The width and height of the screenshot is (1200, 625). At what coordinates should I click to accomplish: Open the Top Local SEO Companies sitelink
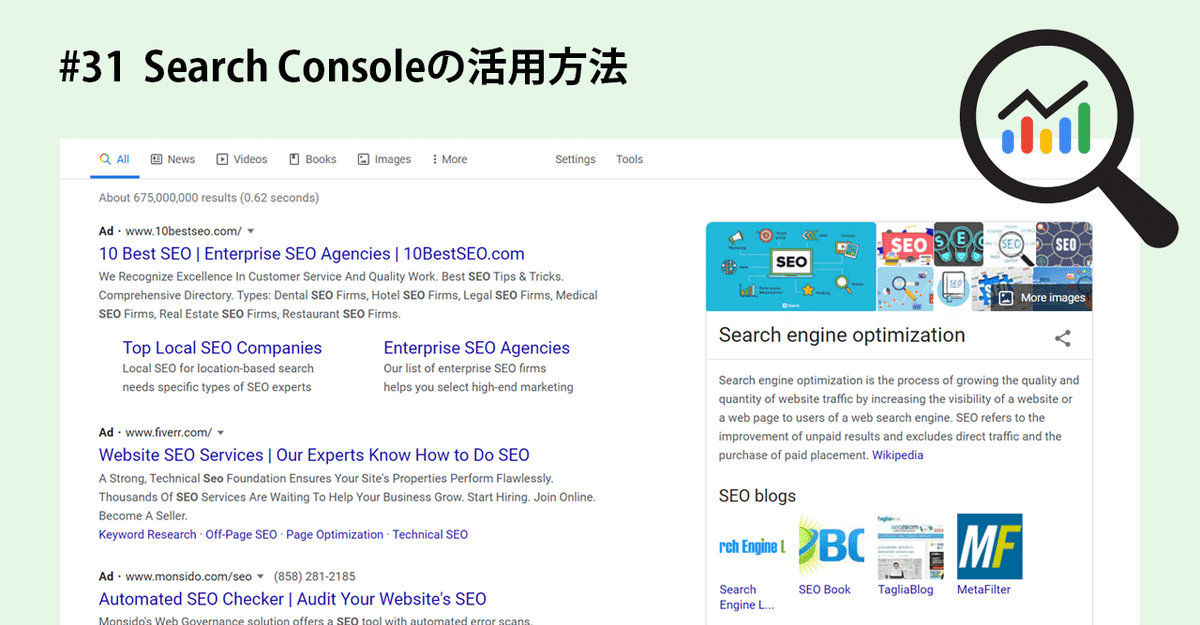pos(222,348)
